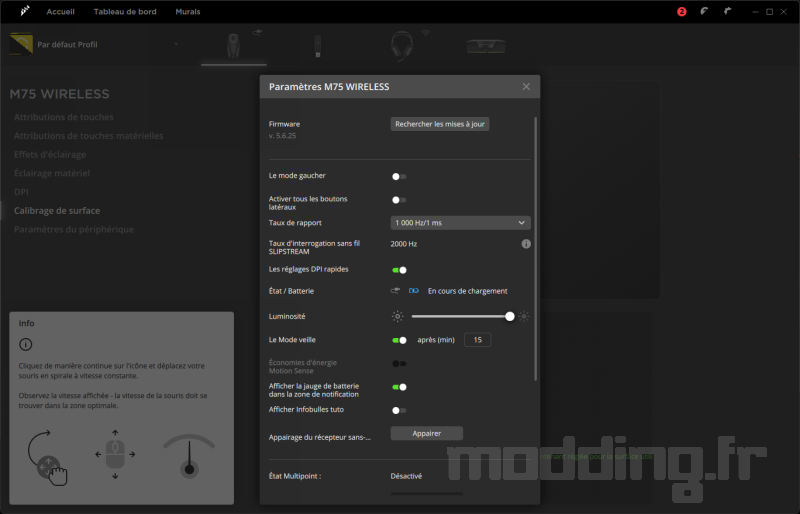Click the Corsair iCUE logo icon
The image size is (800, 514).
(24, 11)
